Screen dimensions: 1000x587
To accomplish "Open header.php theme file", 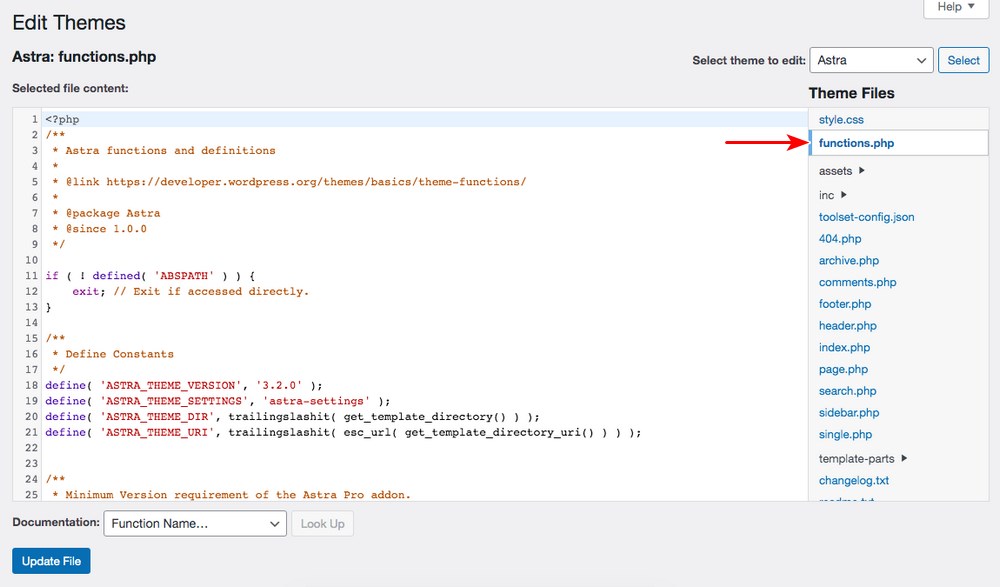I will 847,326.
